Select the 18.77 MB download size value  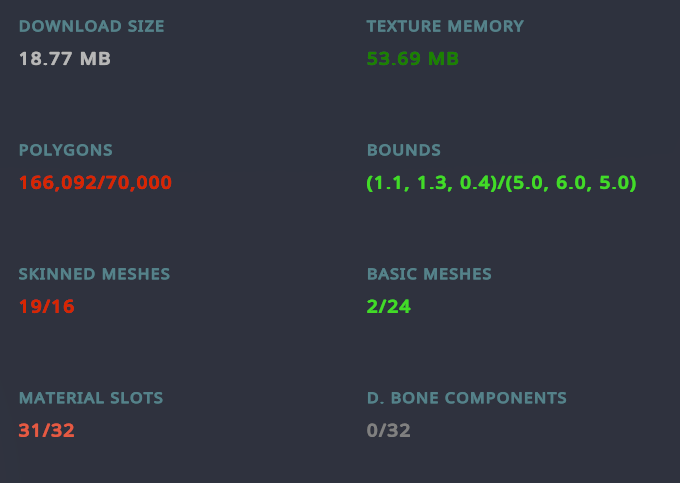pos(65,59)
